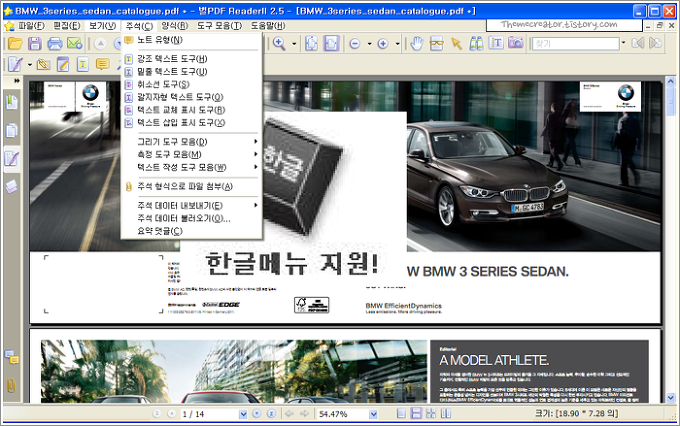Choose 텍스트 교체 표시 도구(R)
The width and height of the screenshot is (680, 426).
point(192,110)
